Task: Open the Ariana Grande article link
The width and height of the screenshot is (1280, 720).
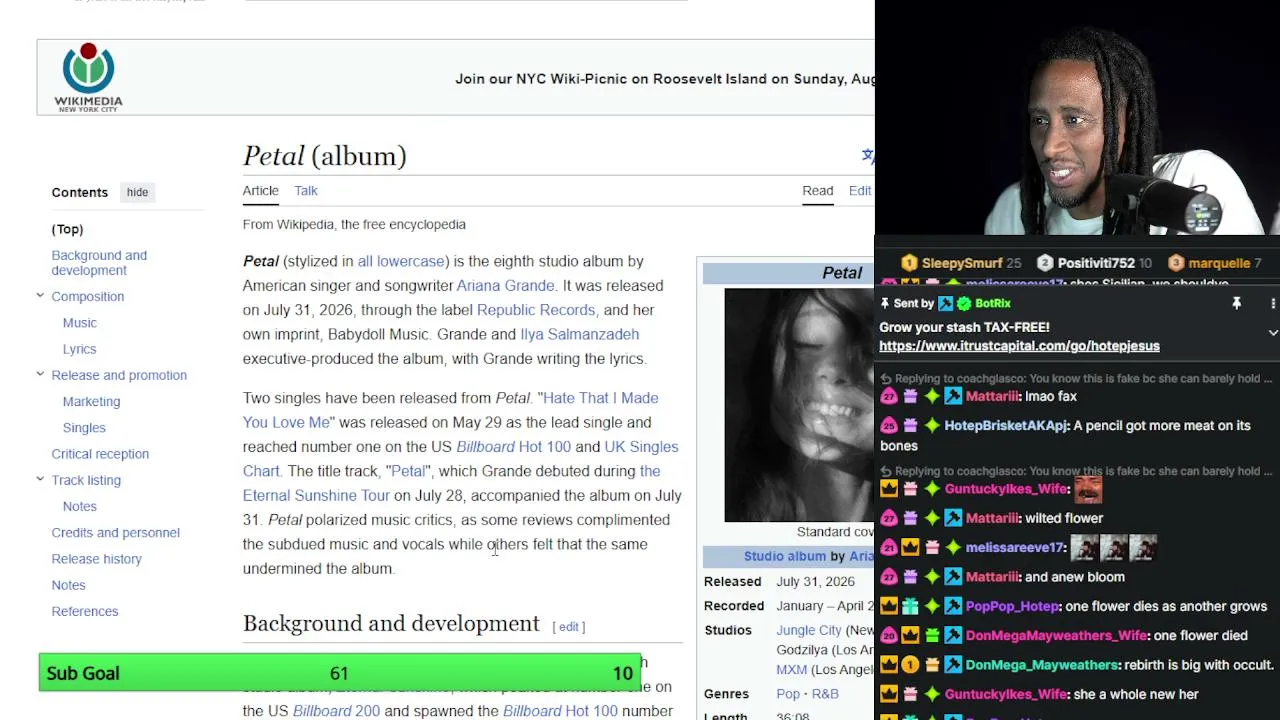Action: (505, 286)
